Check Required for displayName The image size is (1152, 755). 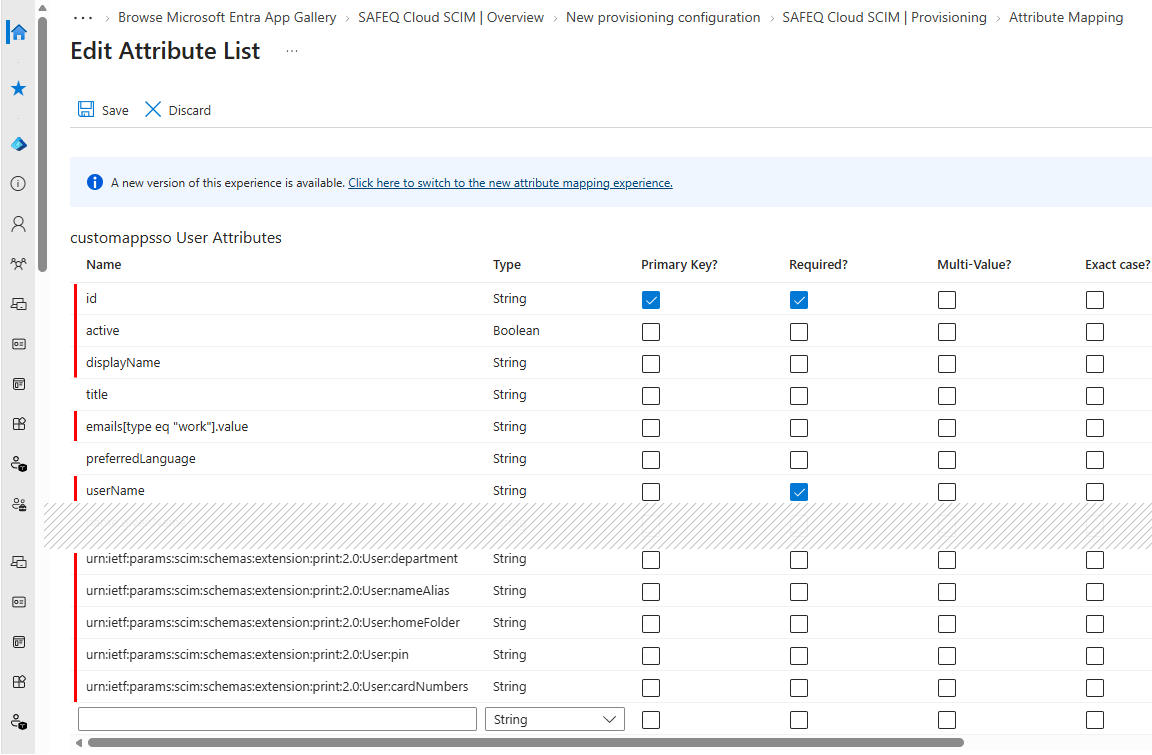point(799,364)
